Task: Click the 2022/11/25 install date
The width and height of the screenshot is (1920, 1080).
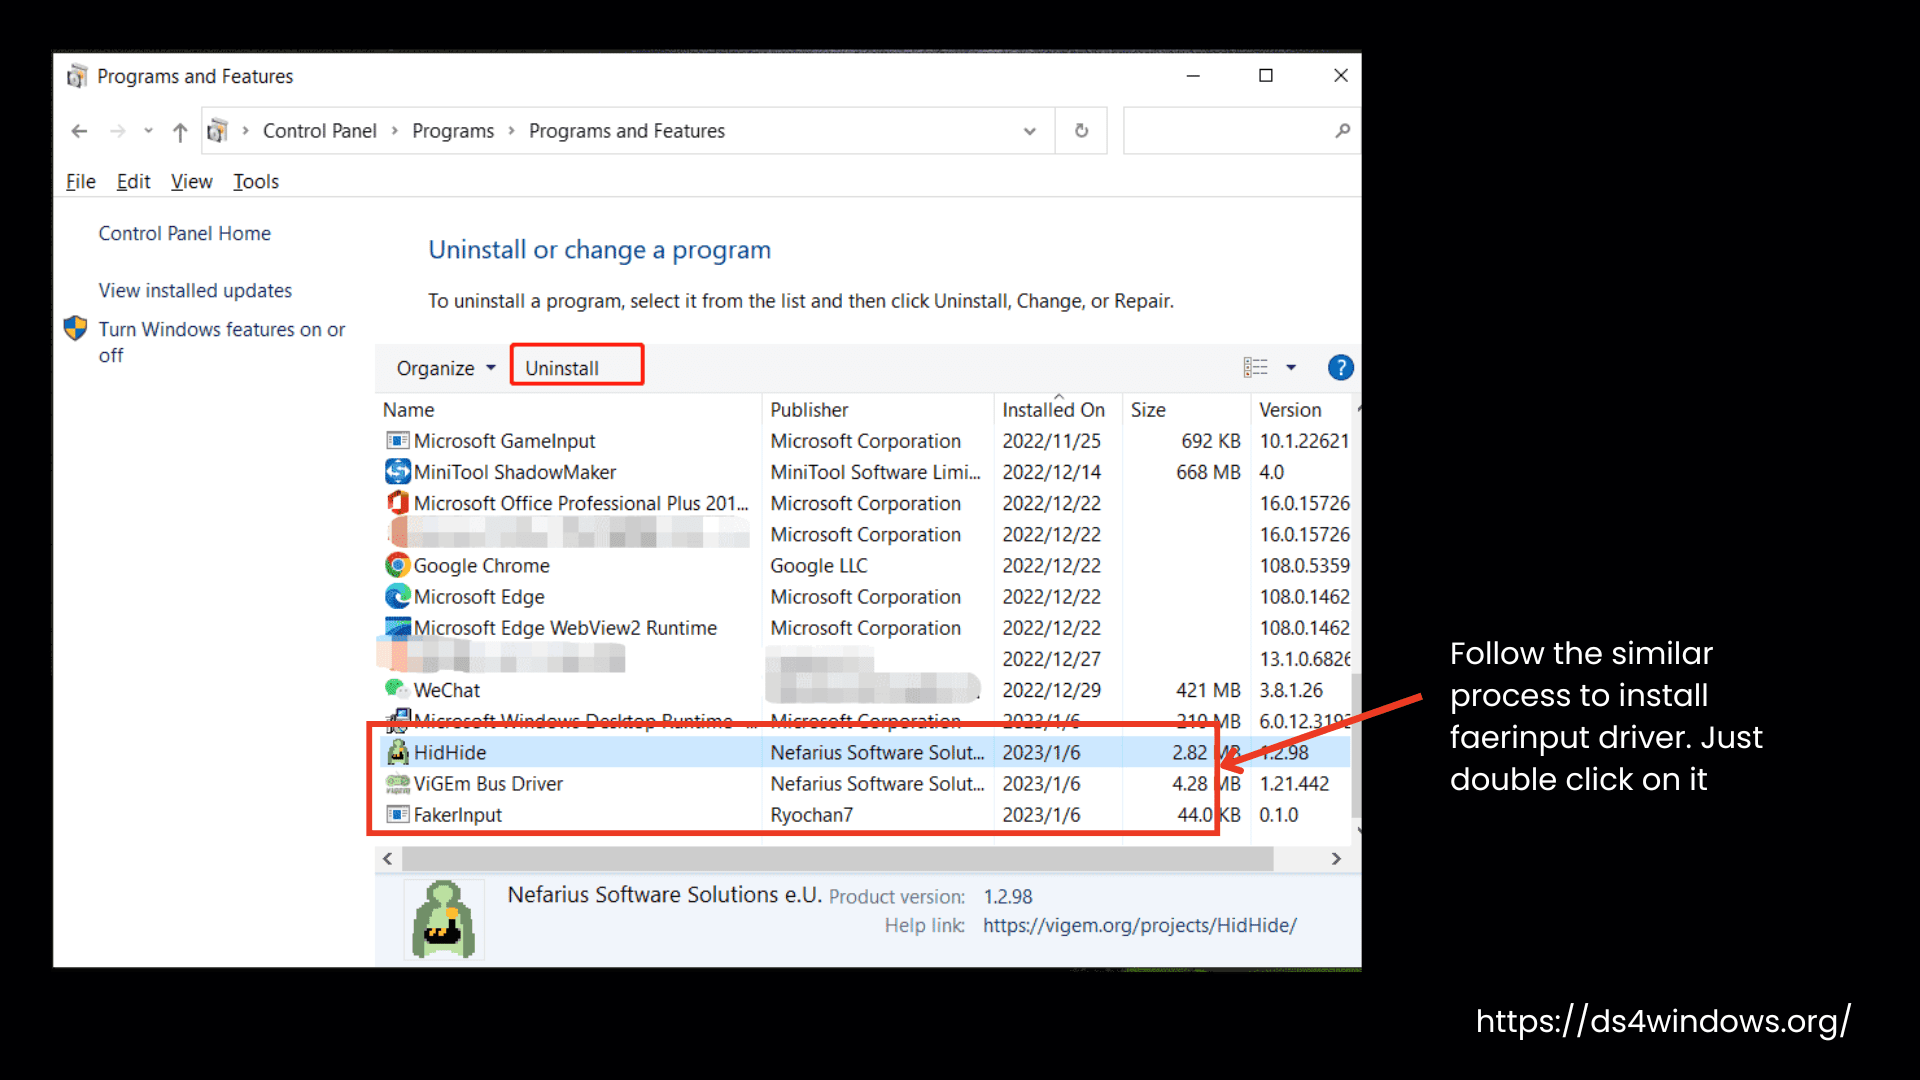Action: tap(1051, 441)
